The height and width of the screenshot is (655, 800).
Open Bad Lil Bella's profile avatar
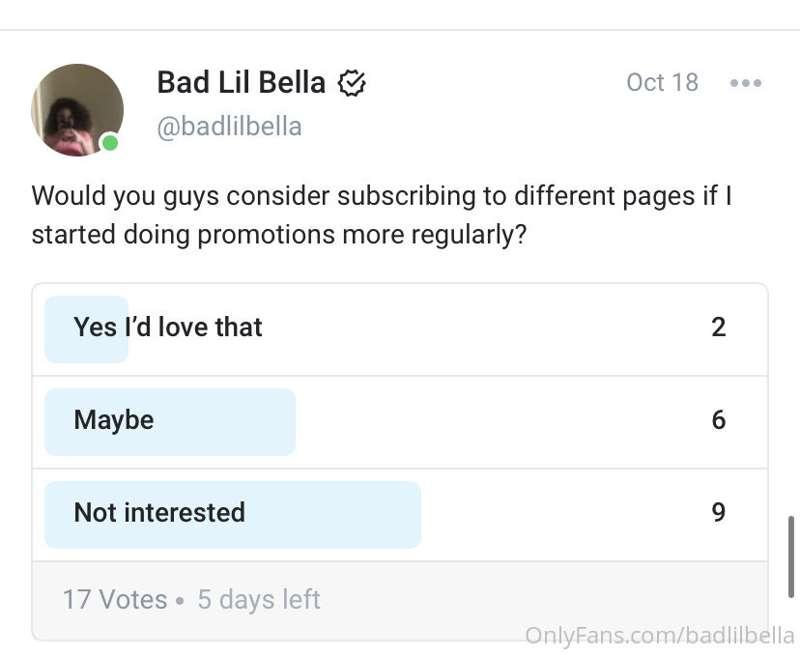78,110
